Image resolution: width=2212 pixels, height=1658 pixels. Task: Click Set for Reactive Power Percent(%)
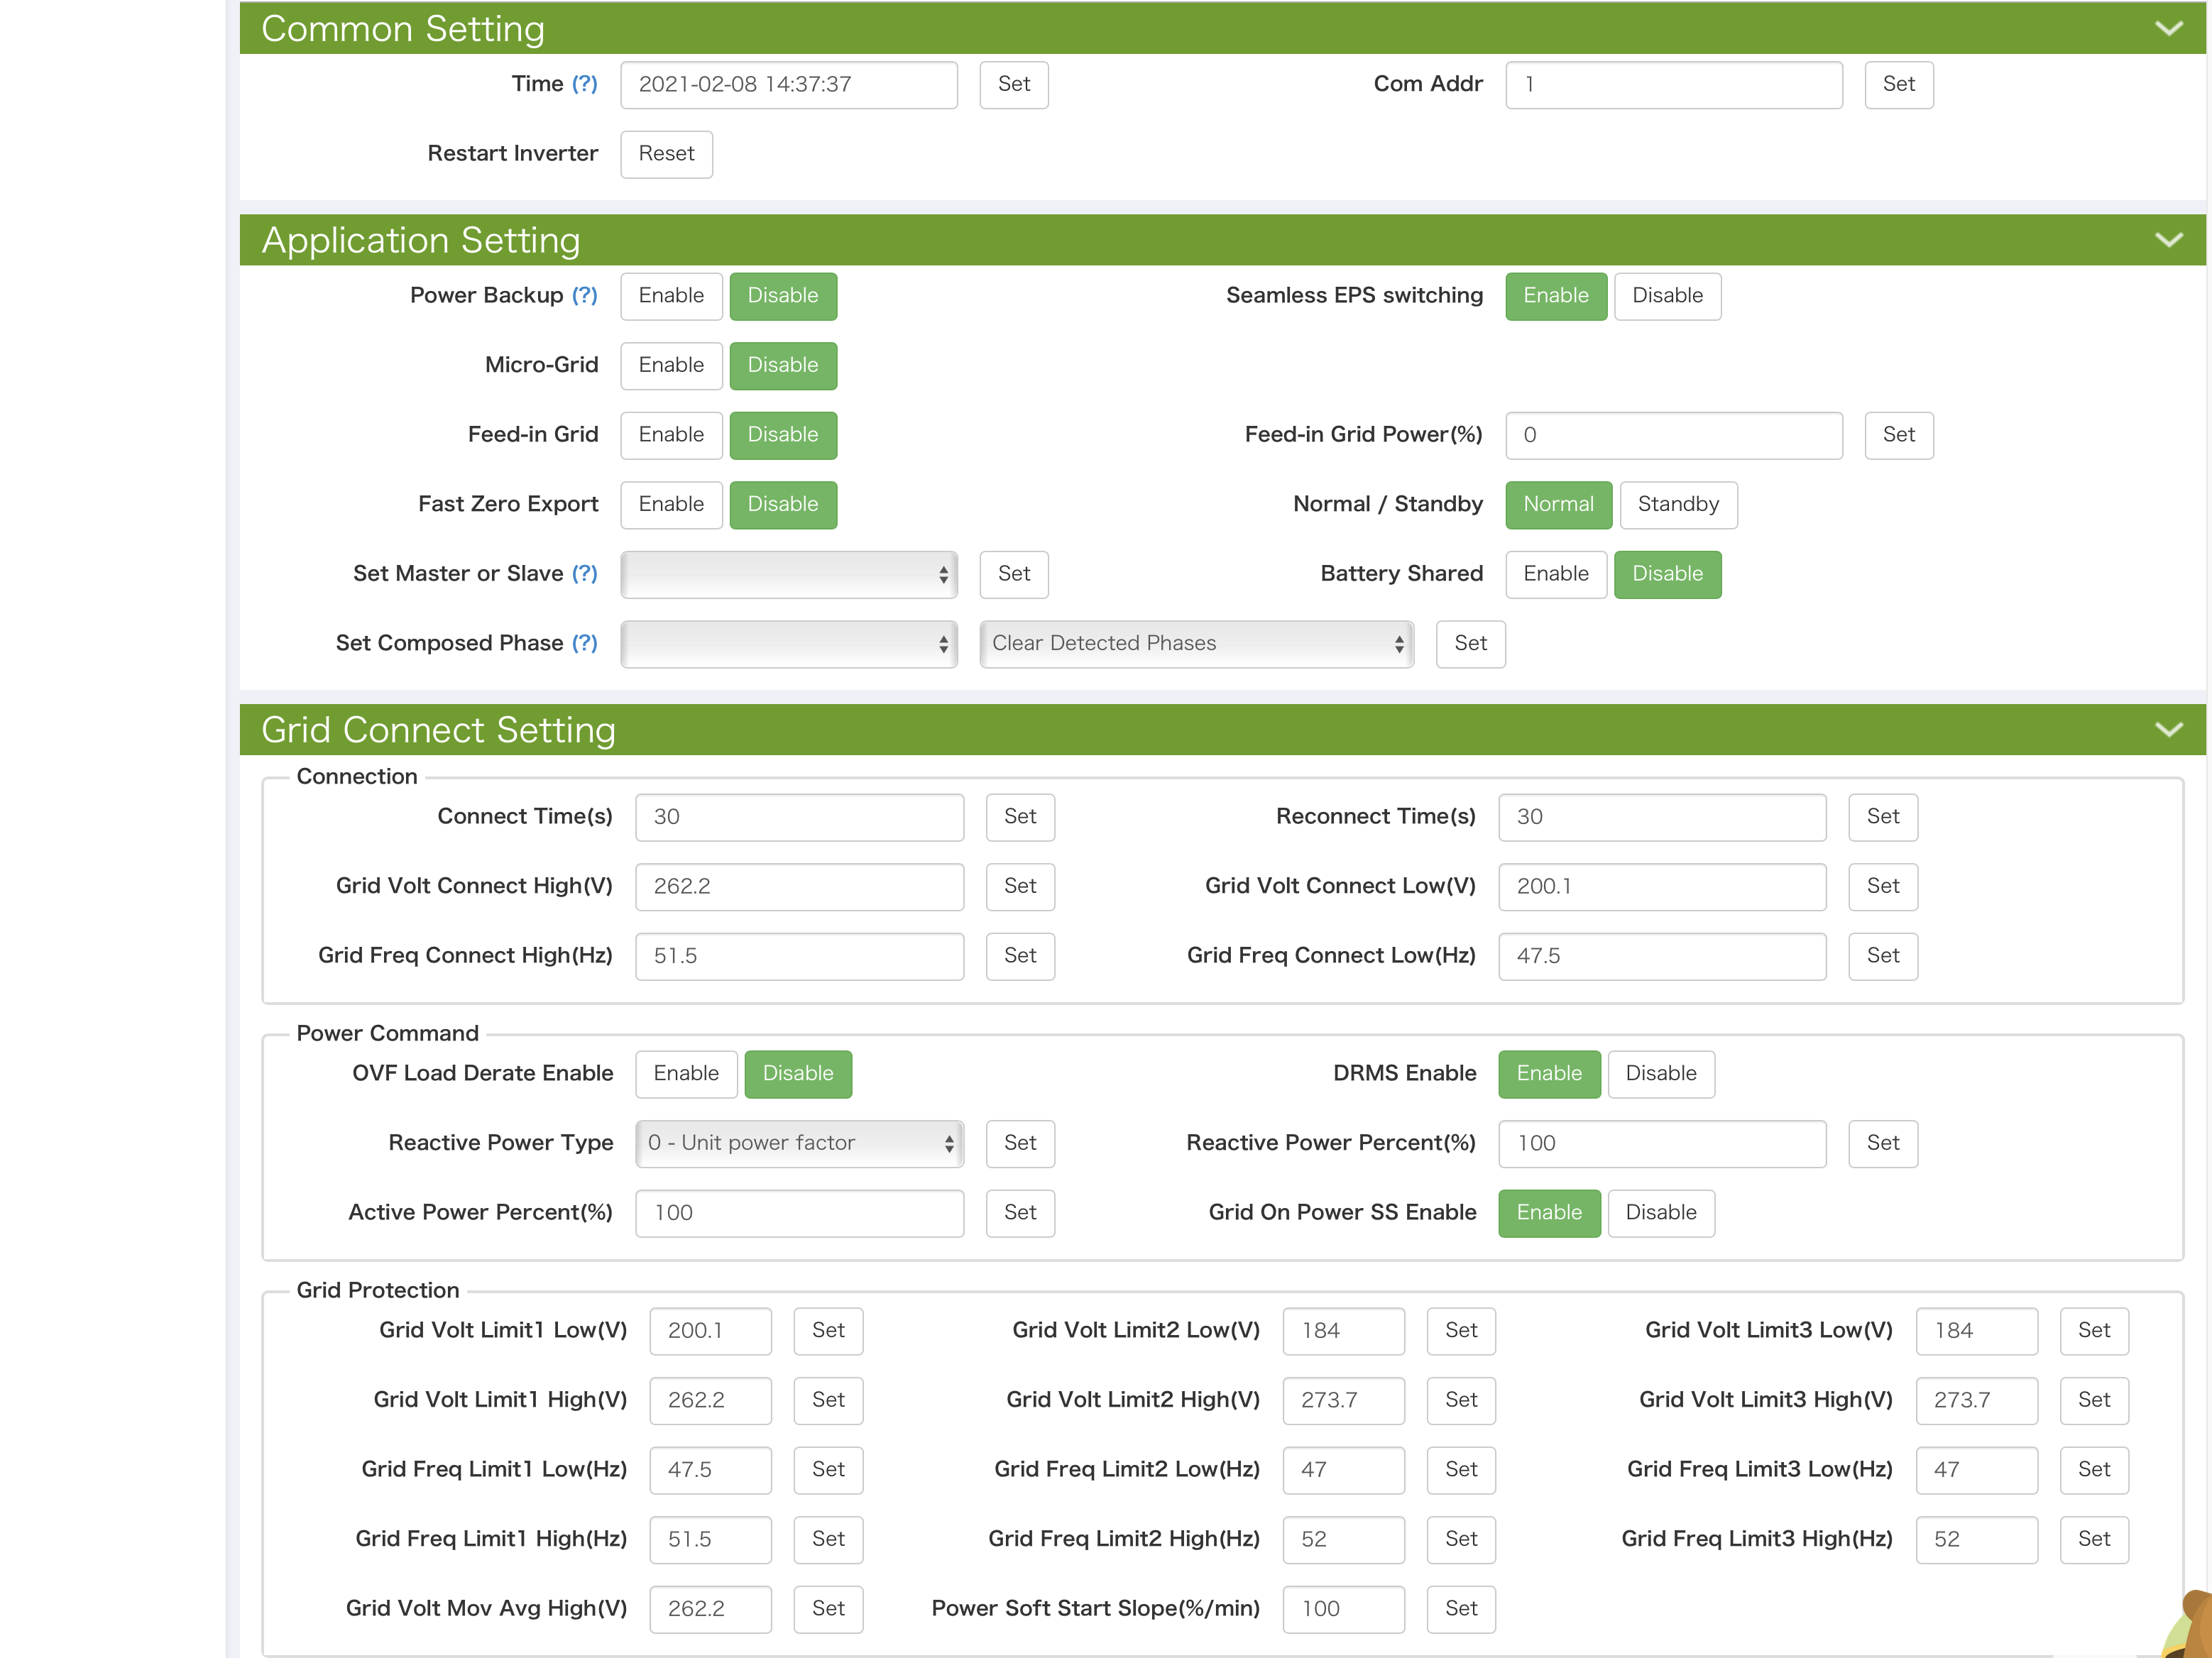coord(1883,1143)
